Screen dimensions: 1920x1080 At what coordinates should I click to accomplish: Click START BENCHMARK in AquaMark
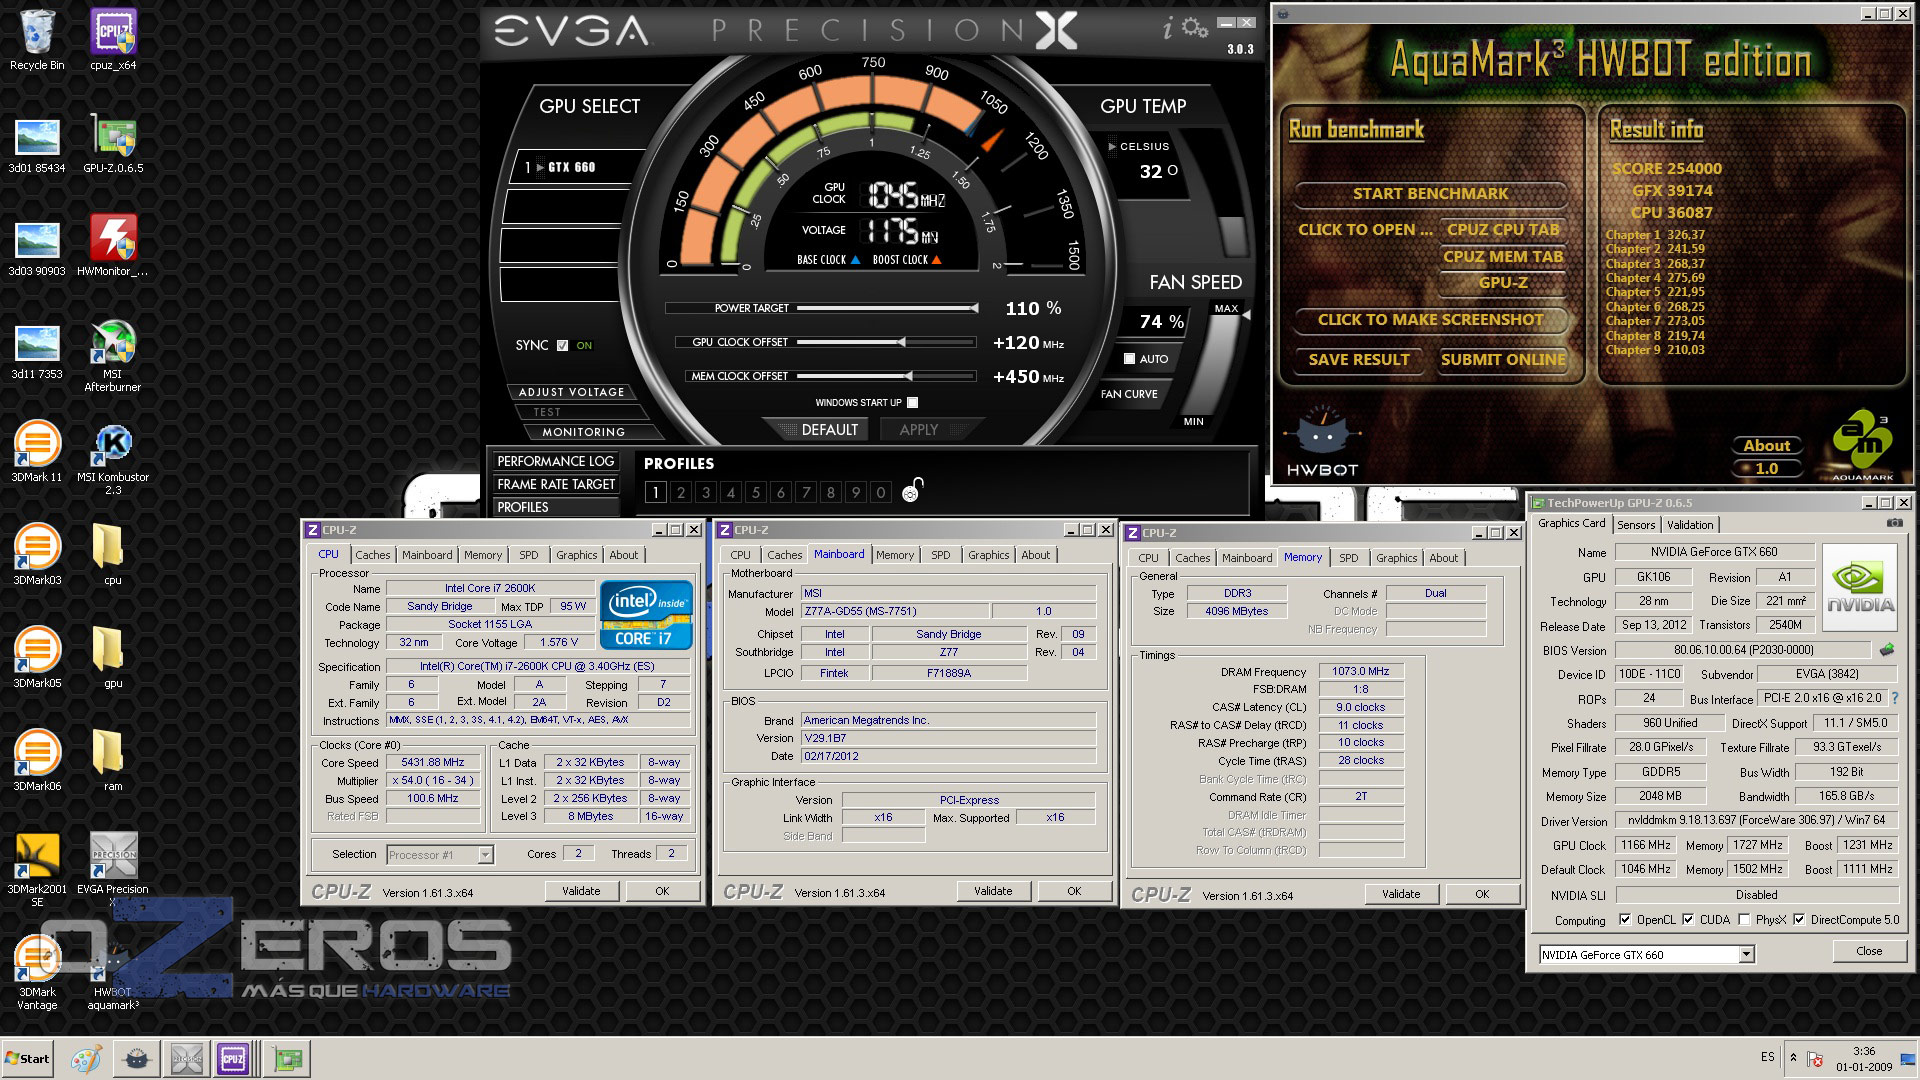click(x=1430, y=194)
